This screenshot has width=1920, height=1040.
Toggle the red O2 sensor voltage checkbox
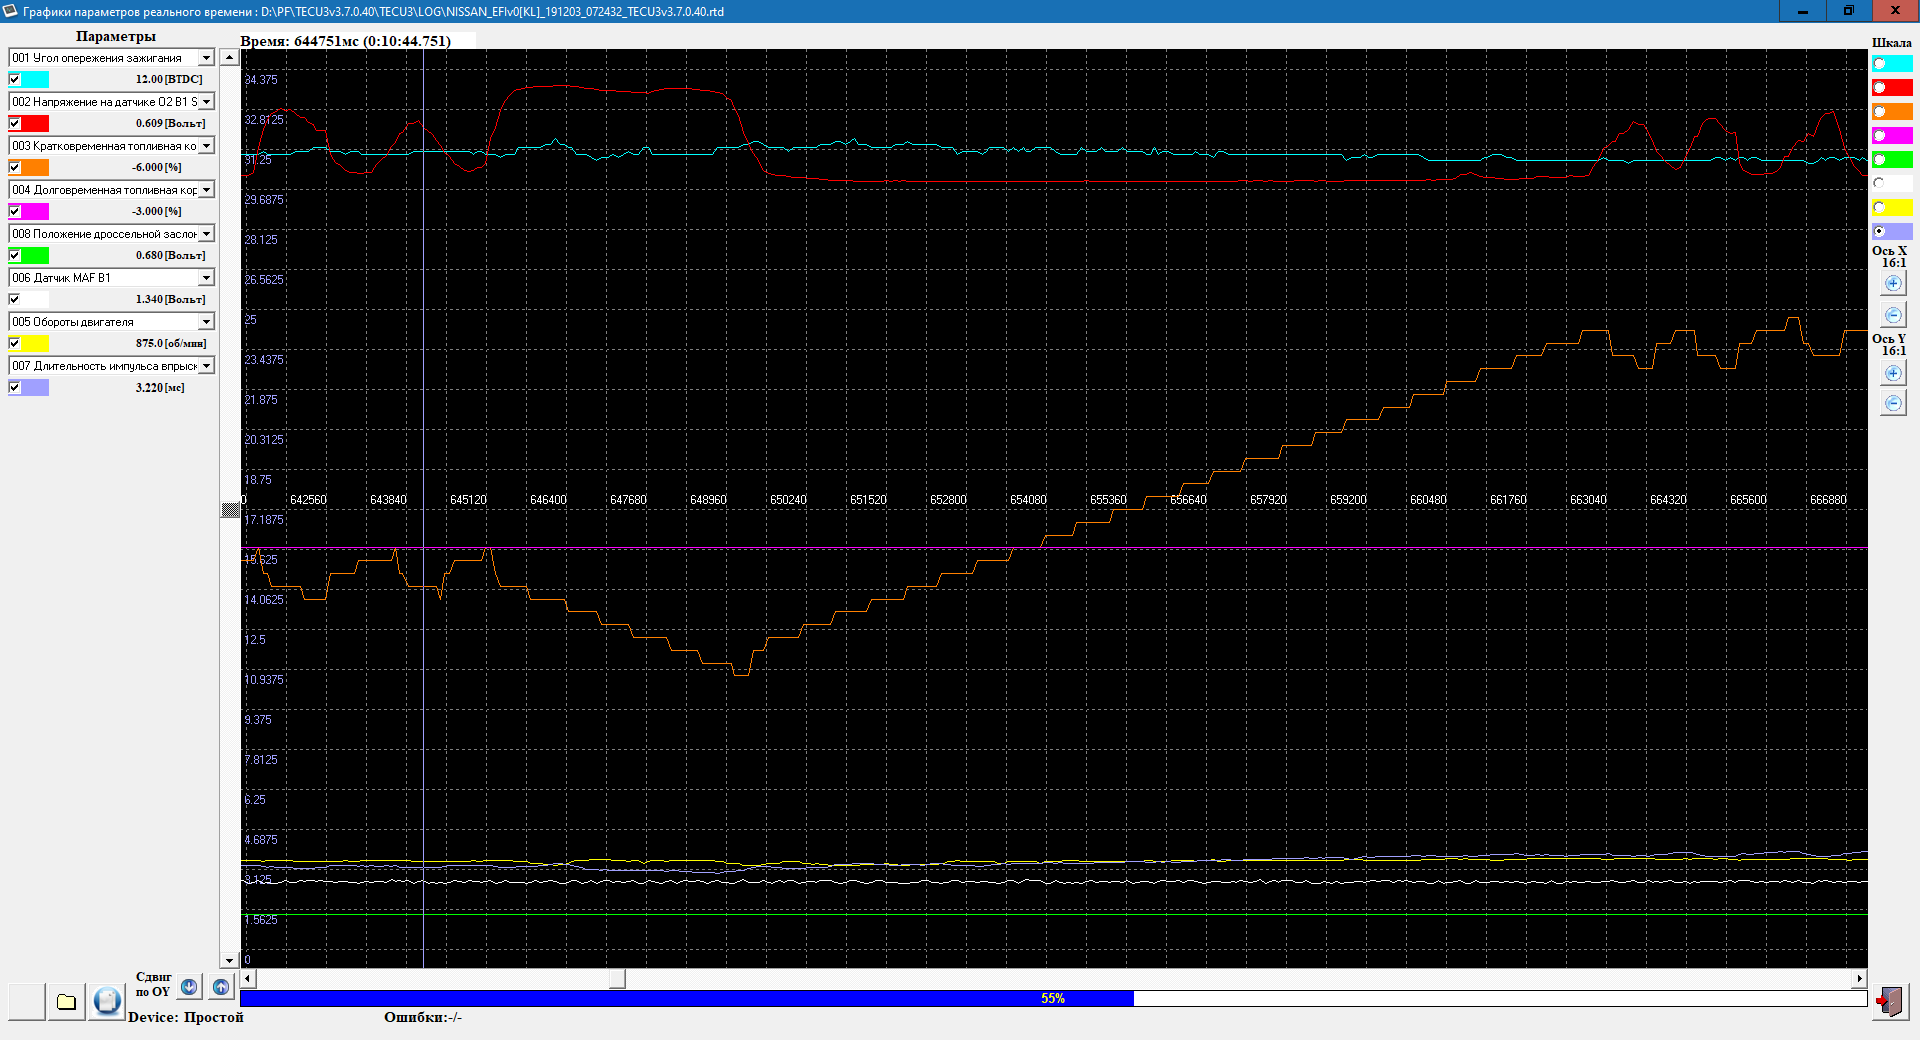[x=15, y=124]
